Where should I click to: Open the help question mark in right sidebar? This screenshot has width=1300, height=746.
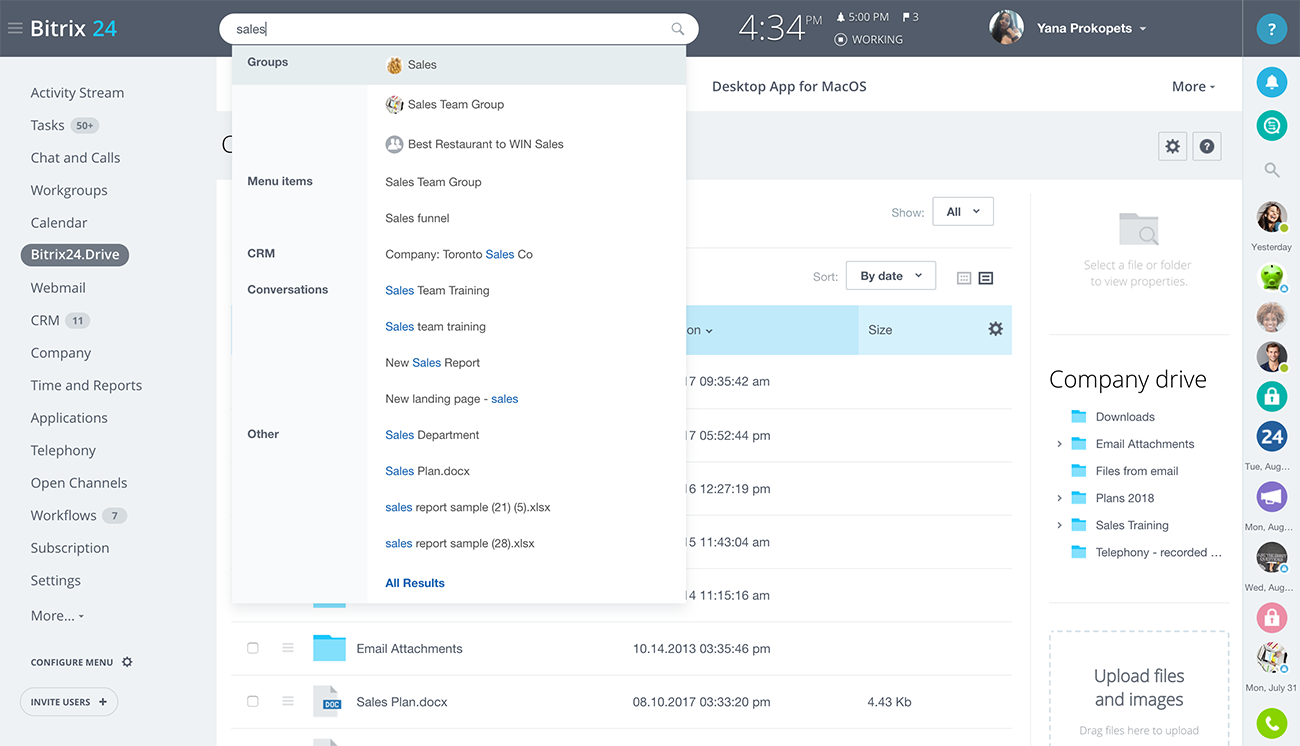[1271, 29]
